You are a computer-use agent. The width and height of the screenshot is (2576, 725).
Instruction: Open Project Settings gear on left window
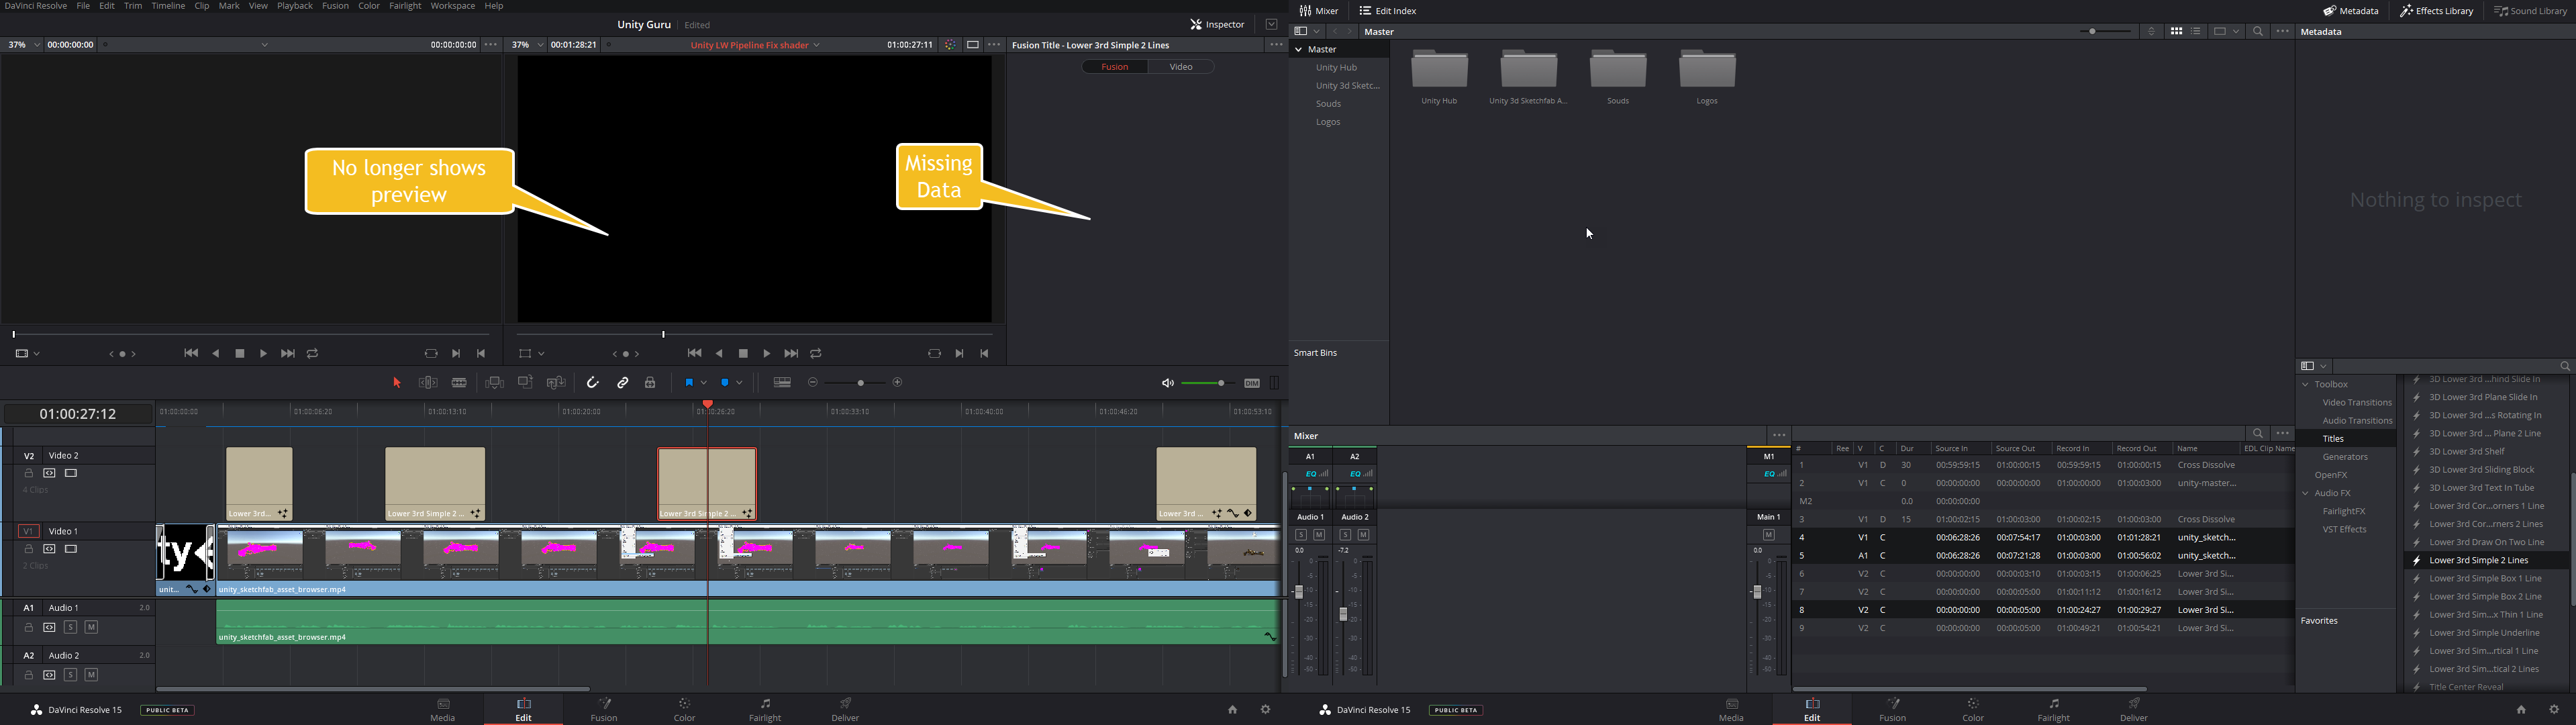(x=1265, y=710)
